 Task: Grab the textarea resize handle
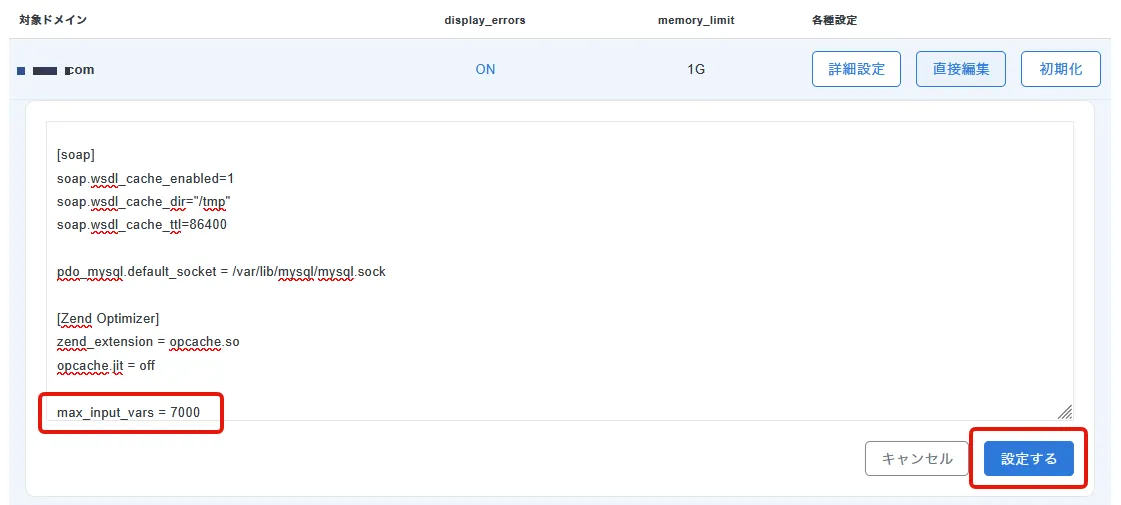click(x=1064, y=411)
